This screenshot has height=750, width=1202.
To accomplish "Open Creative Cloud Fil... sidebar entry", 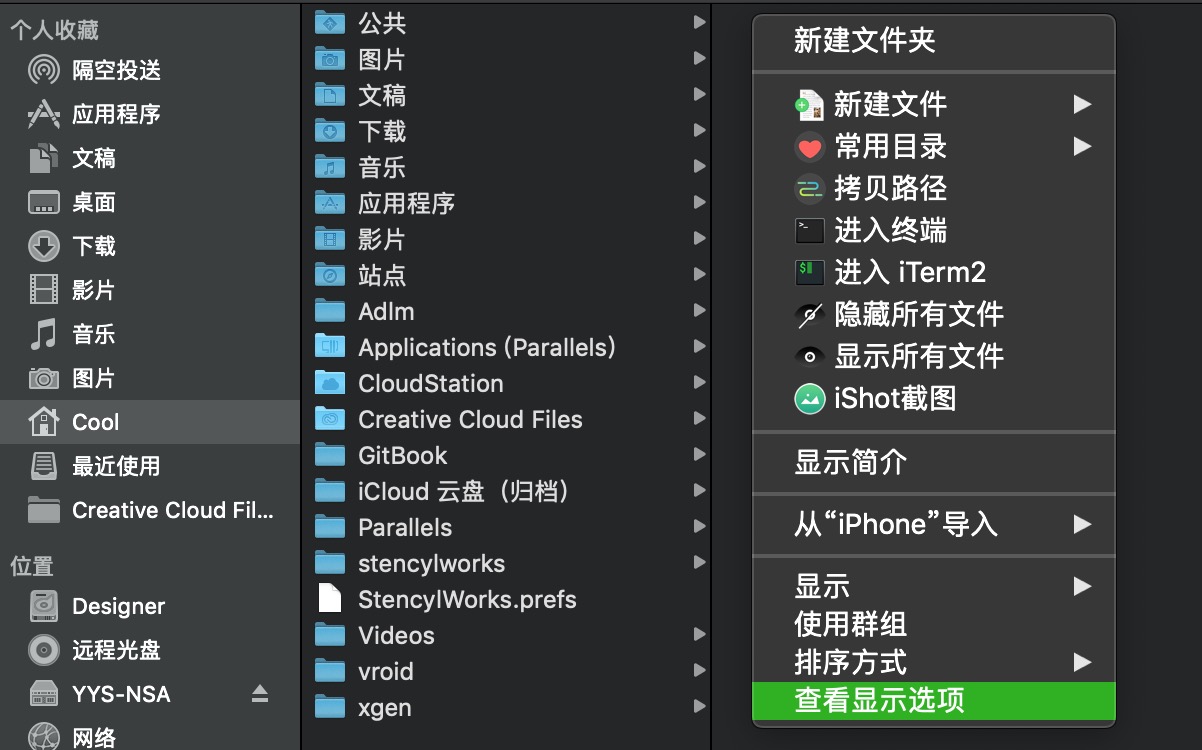I will 150,510.
